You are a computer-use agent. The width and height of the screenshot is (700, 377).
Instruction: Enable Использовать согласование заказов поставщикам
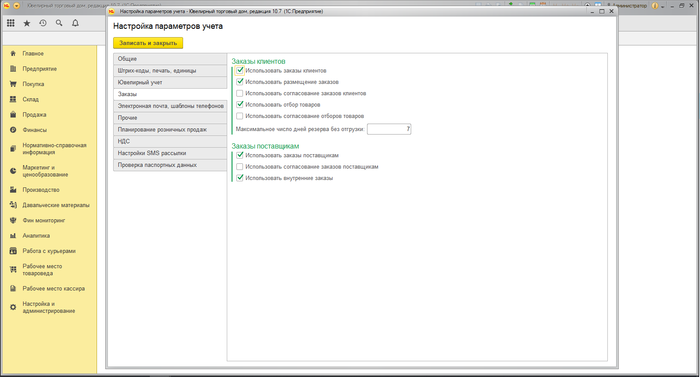240,167
